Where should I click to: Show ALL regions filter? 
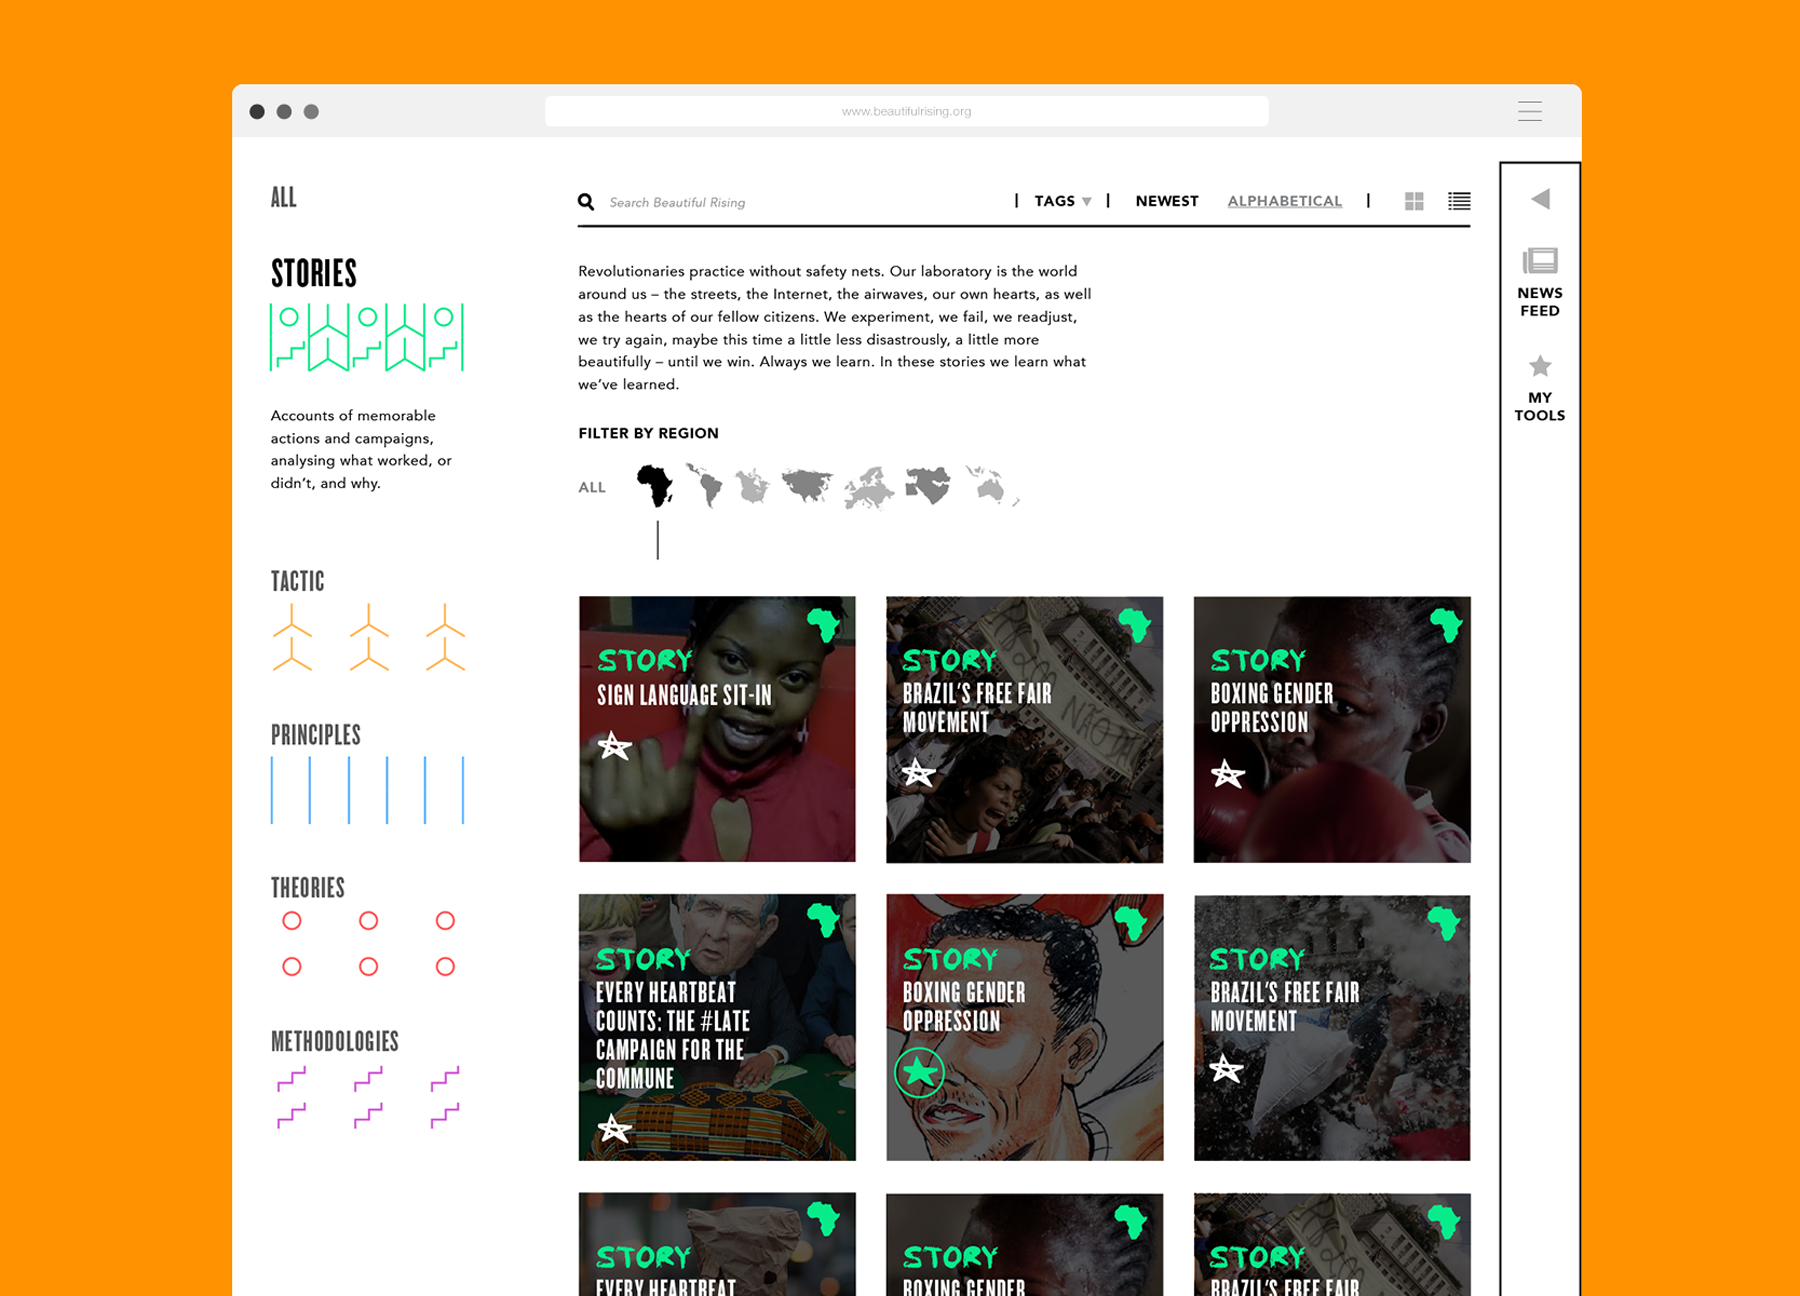592,487
